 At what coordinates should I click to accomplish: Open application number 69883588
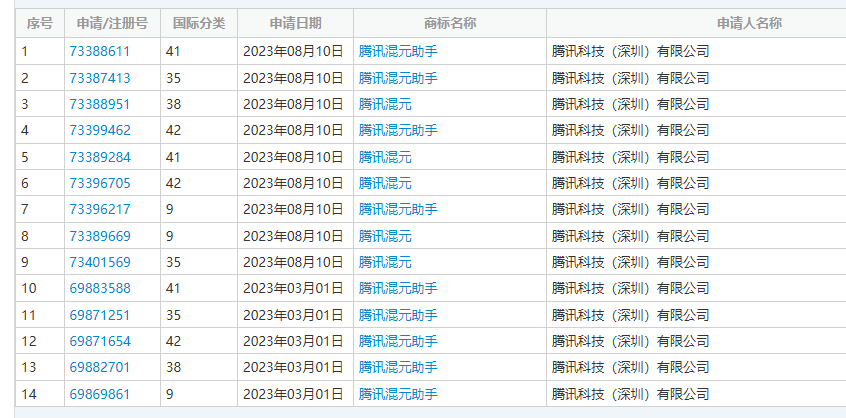100,288
